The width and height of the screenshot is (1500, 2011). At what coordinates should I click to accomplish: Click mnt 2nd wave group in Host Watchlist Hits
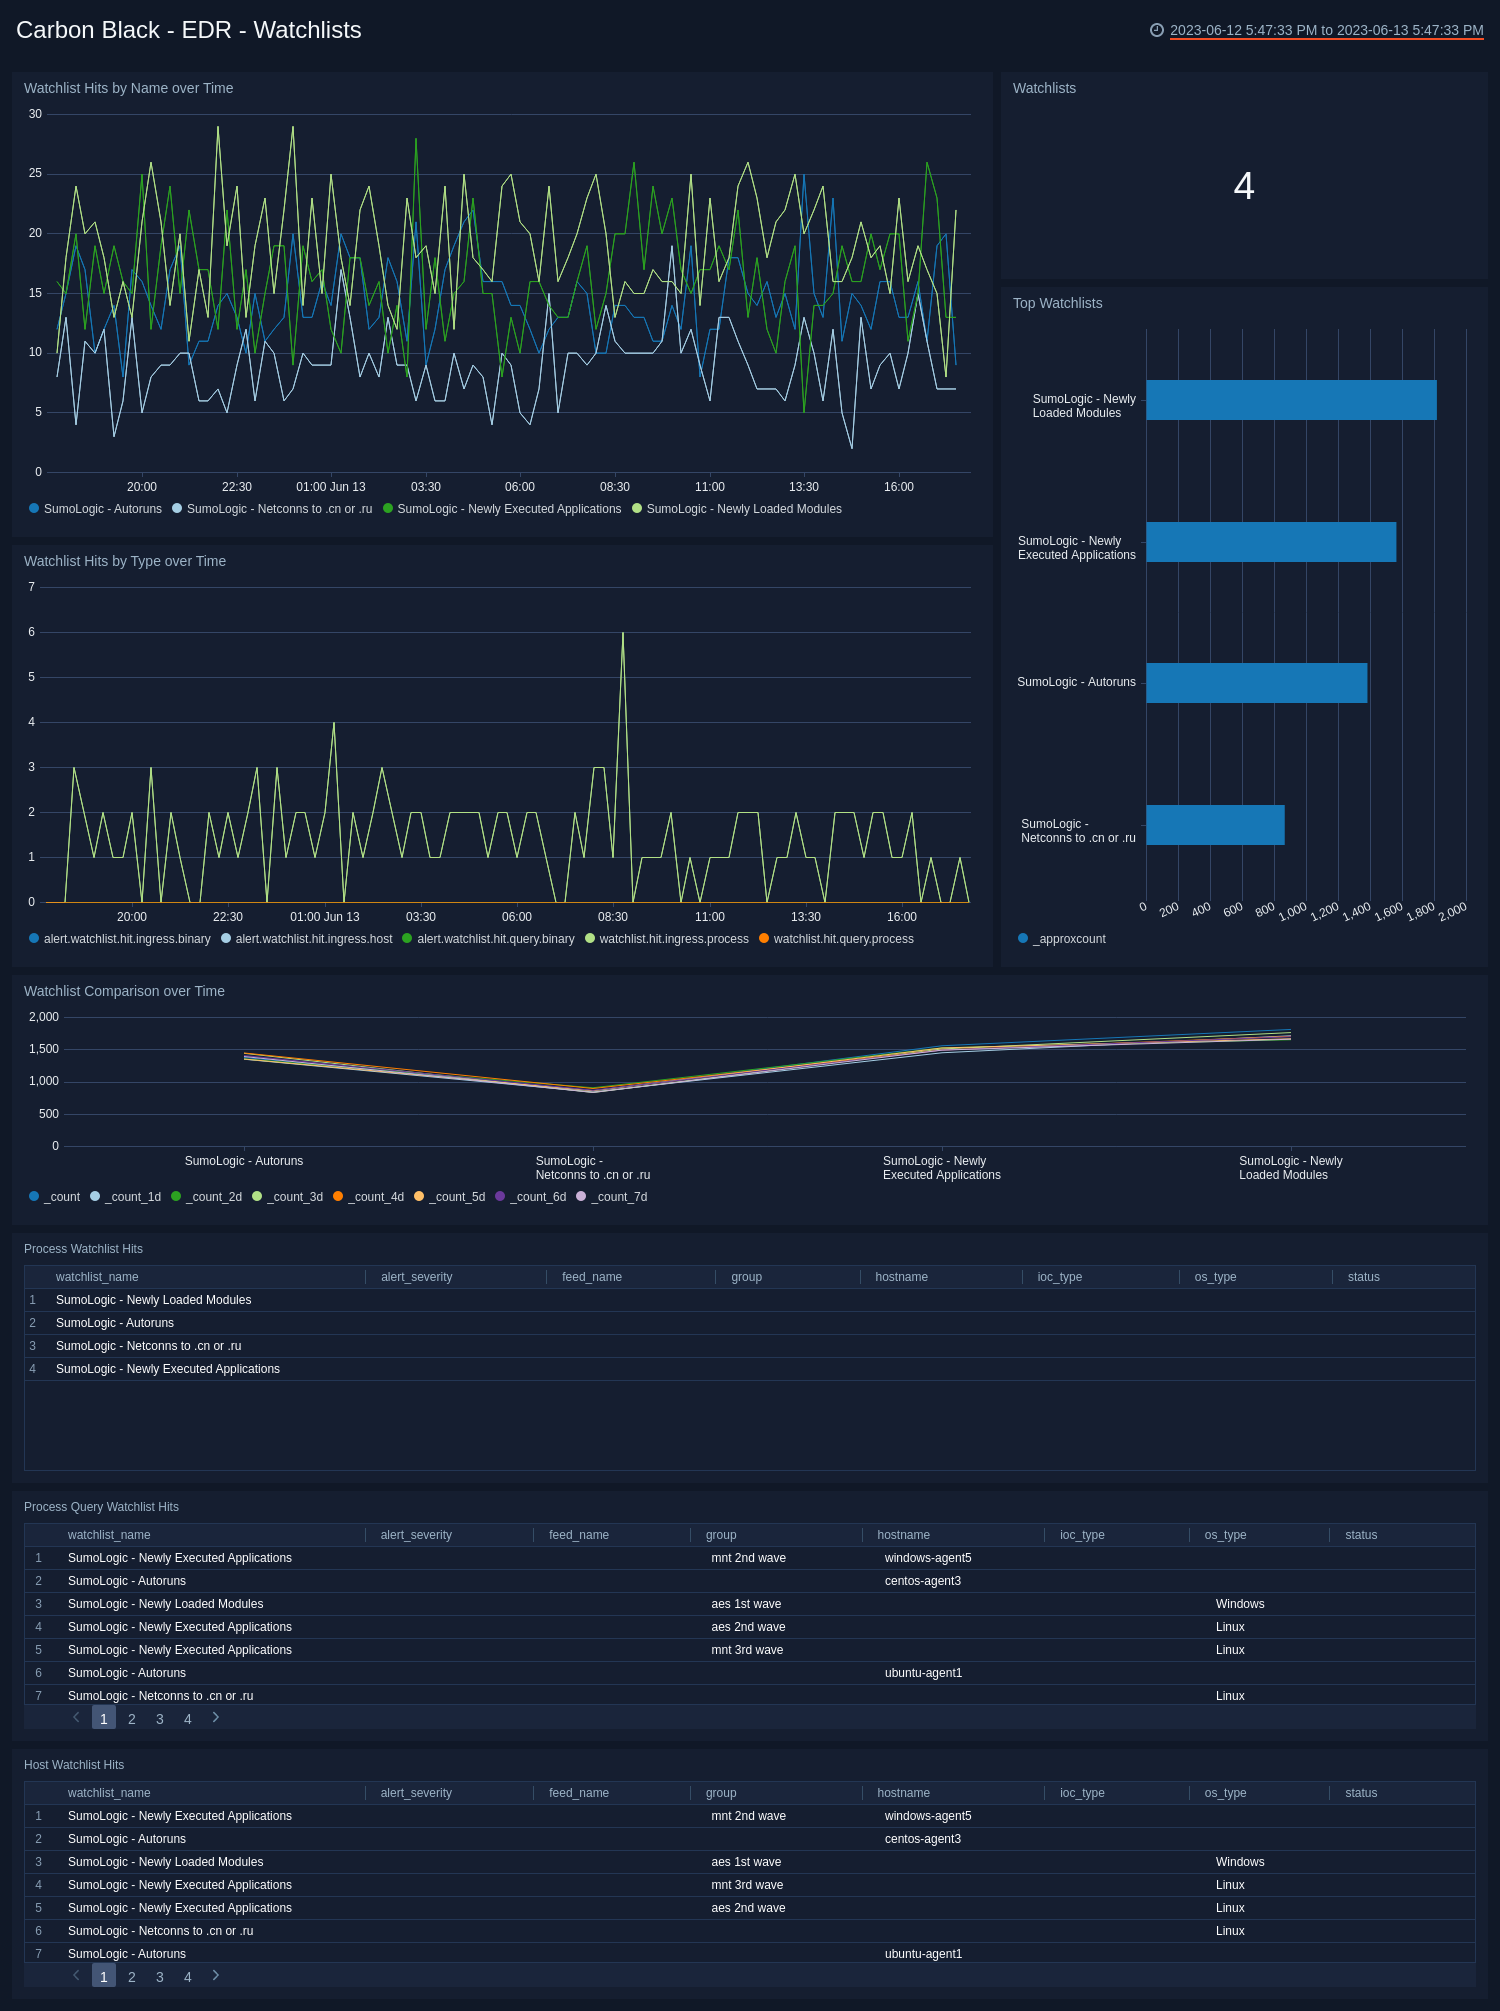[x=748, y=1816]
